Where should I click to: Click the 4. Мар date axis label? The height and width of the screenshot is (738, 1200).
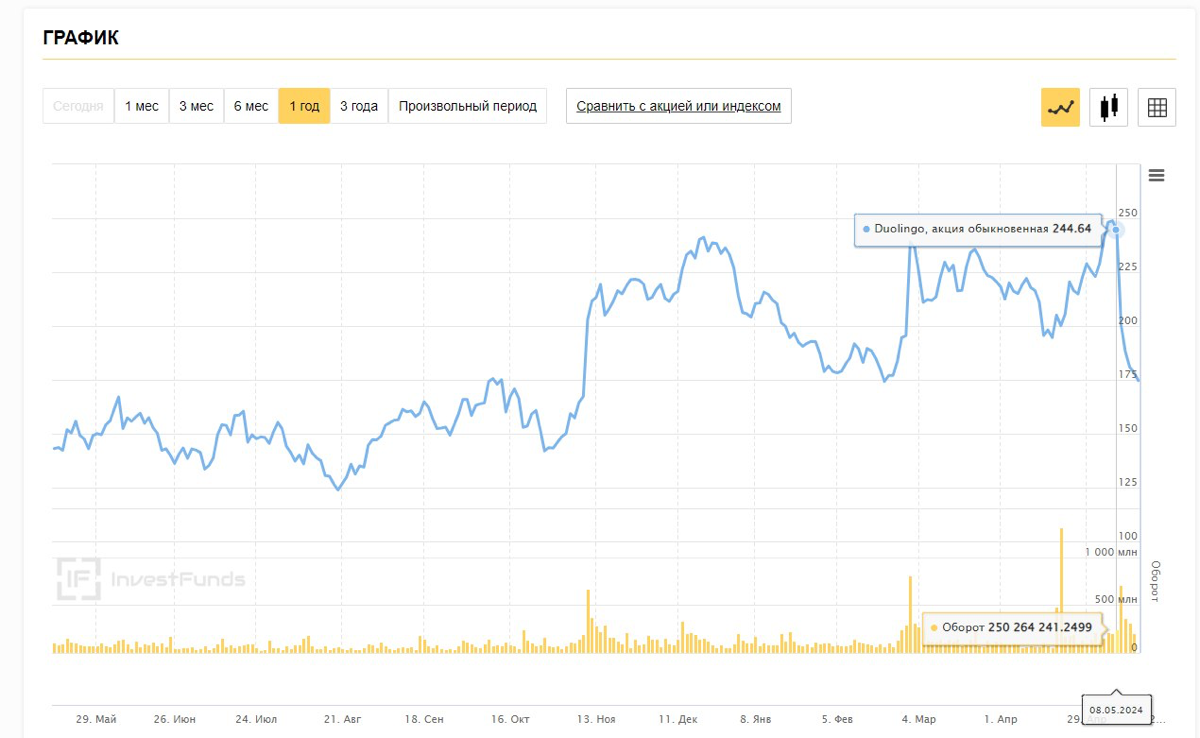[918, 719]
